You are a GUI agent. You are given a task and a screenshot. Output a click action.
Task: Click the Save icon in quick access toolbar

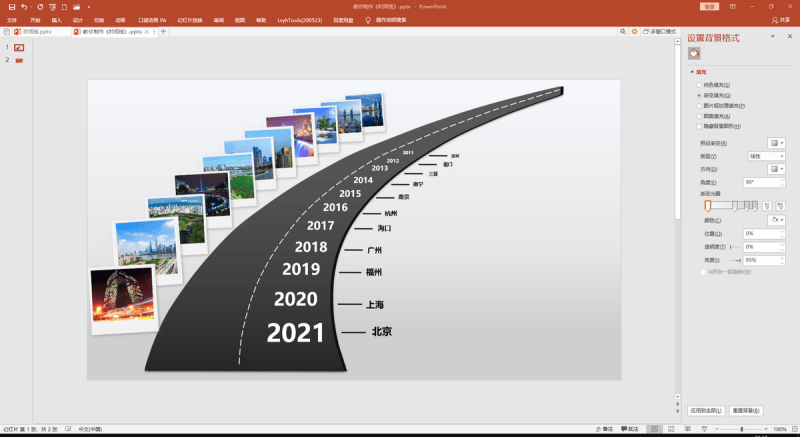(x=10, y=6)
